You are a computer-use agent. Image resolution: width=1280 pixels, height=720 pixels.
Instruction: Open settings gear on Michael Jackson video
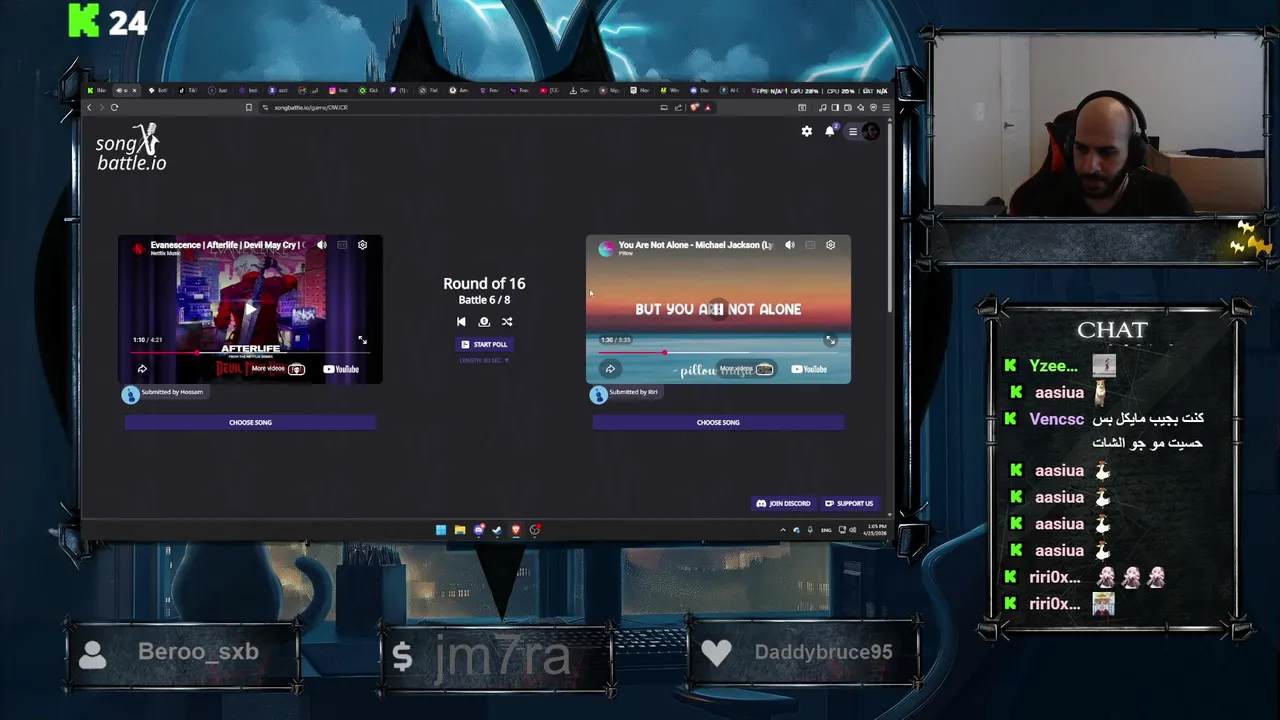coord(830,245)
